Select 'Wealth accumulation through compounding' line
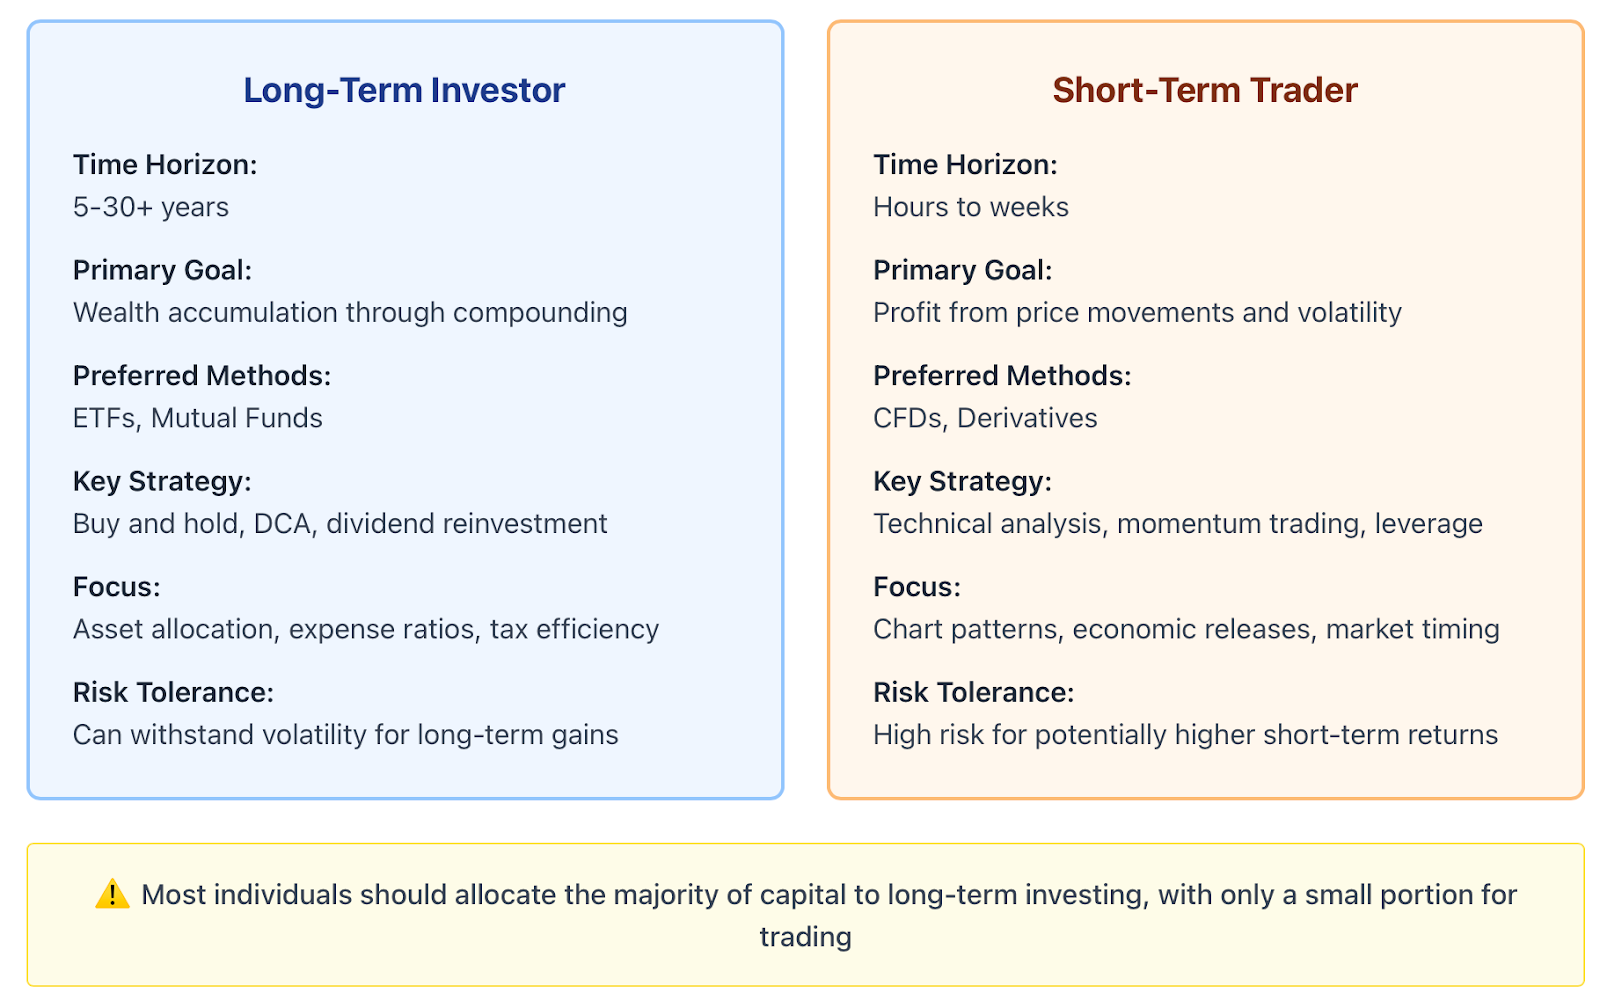1600x1008 pixels. (350, 313)
